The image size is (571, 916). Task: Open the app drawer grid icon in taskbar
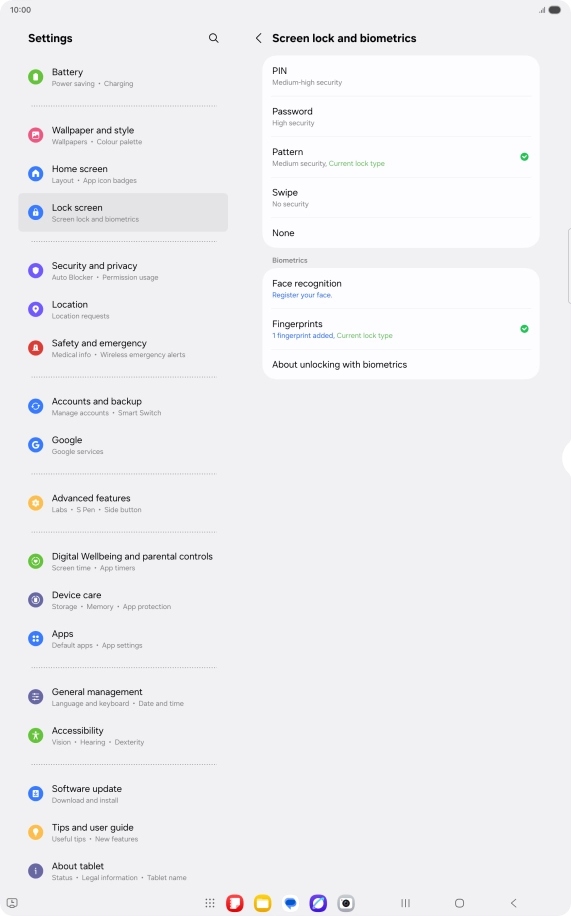tap(210, 903)
